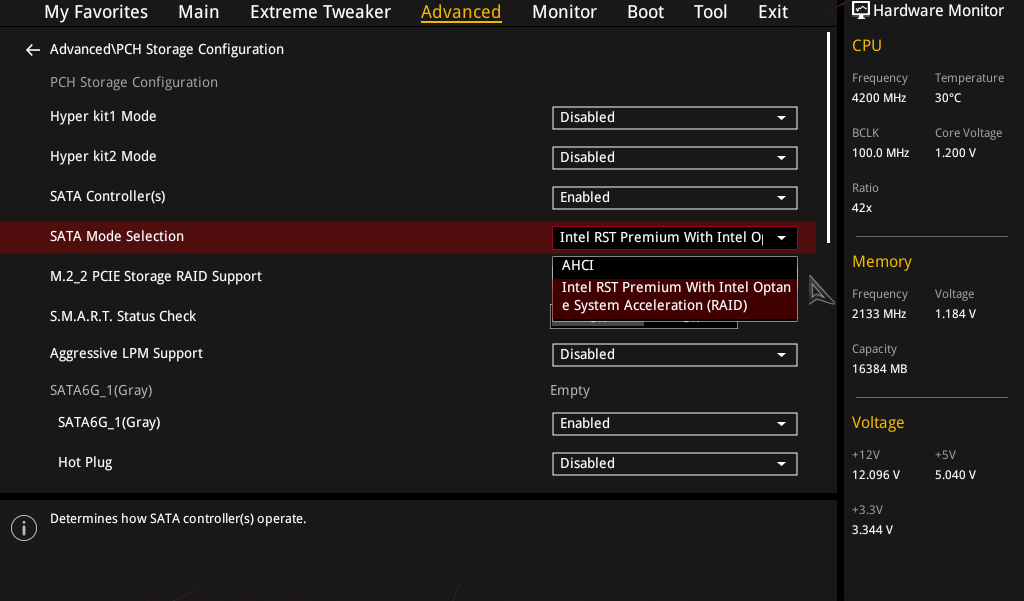The width and height of the screenshot is (1024, 601).
Task: Switch to the Main tab
Action: tap(199, 12)
